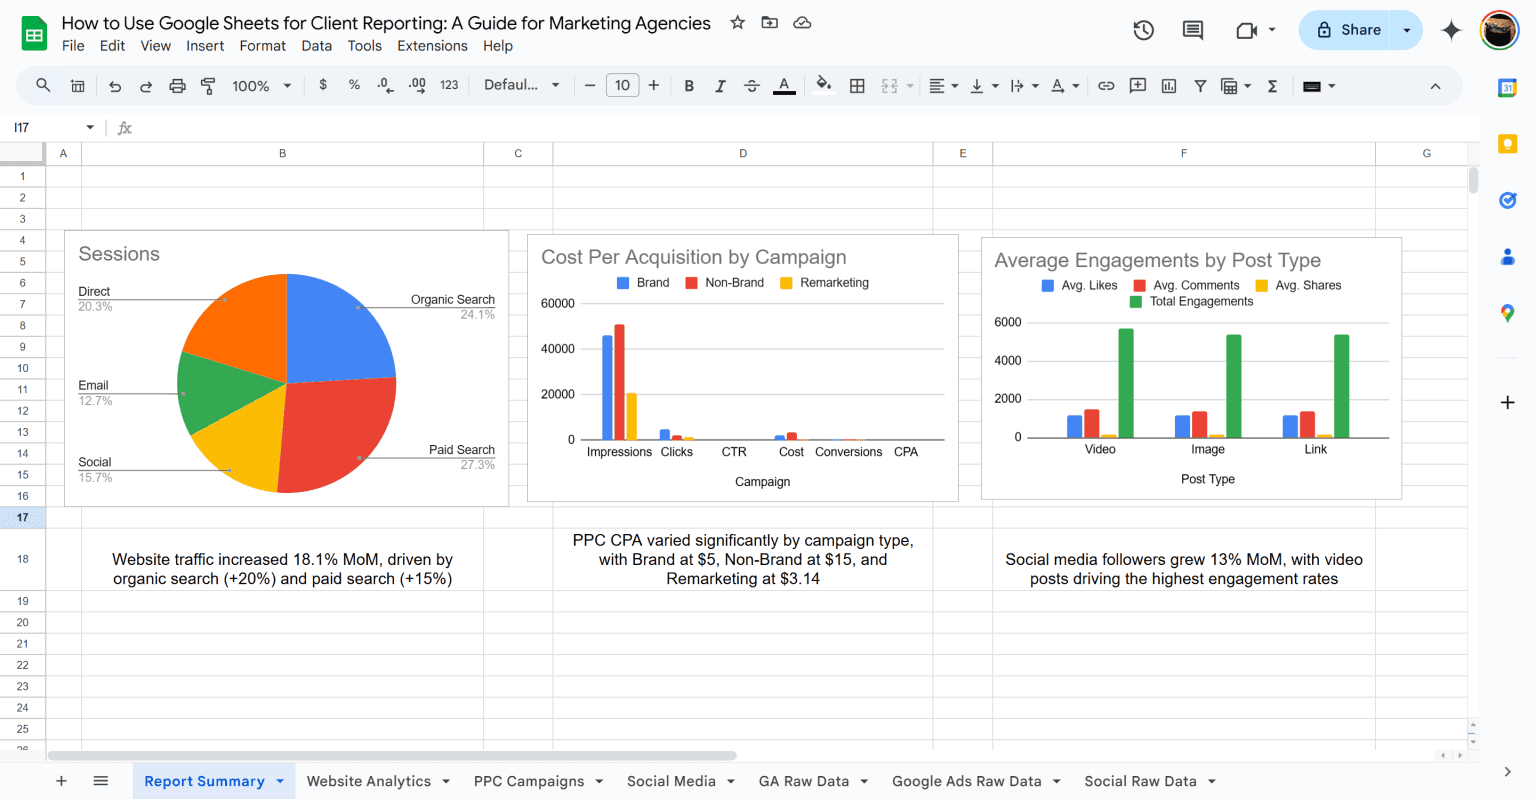Switch to the PPC Campaigns sheet tab
This screenshot has width=1536, height=800.
(528, 781)
